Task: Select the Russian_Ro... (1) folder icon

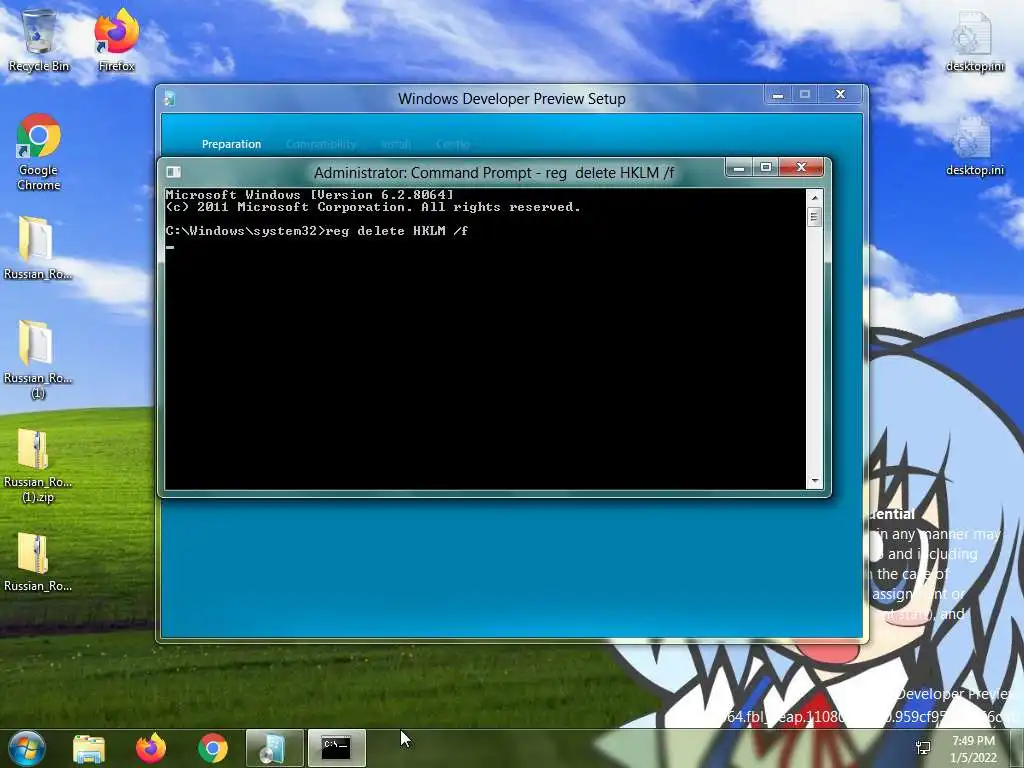Action: [38, 359]
